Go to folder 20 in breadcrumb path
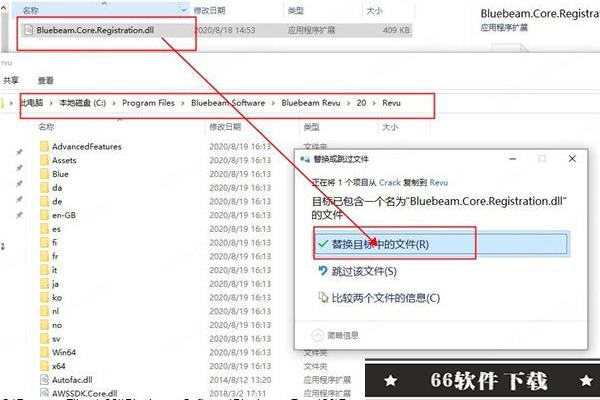This screenshot has width=600, height=400. tap(361, 103)
